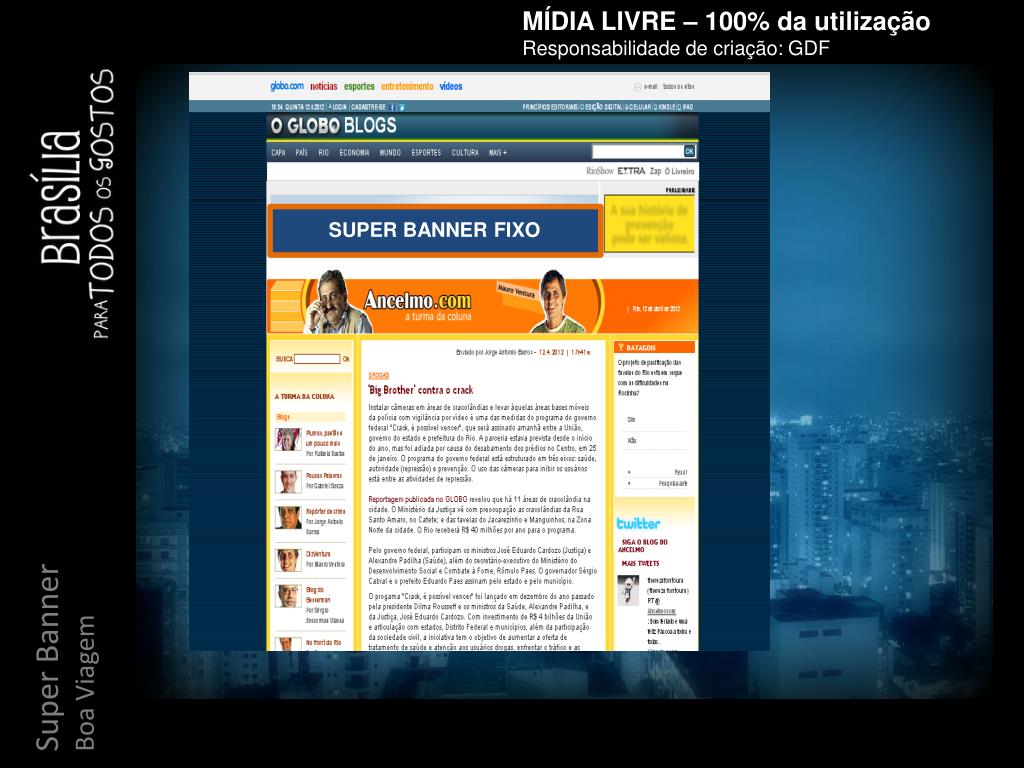This screenshot has height=768, width=1024.
Task: Open the IPAD link
Action: 687,106
